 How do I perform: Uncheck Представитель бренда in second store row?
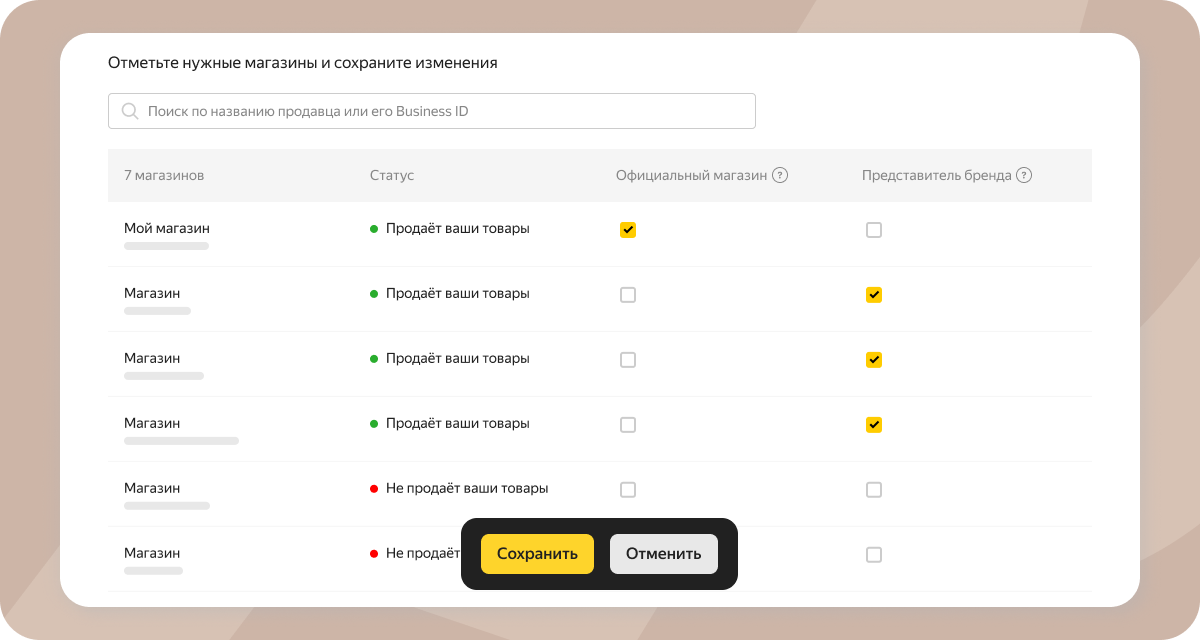click(874, 295)
